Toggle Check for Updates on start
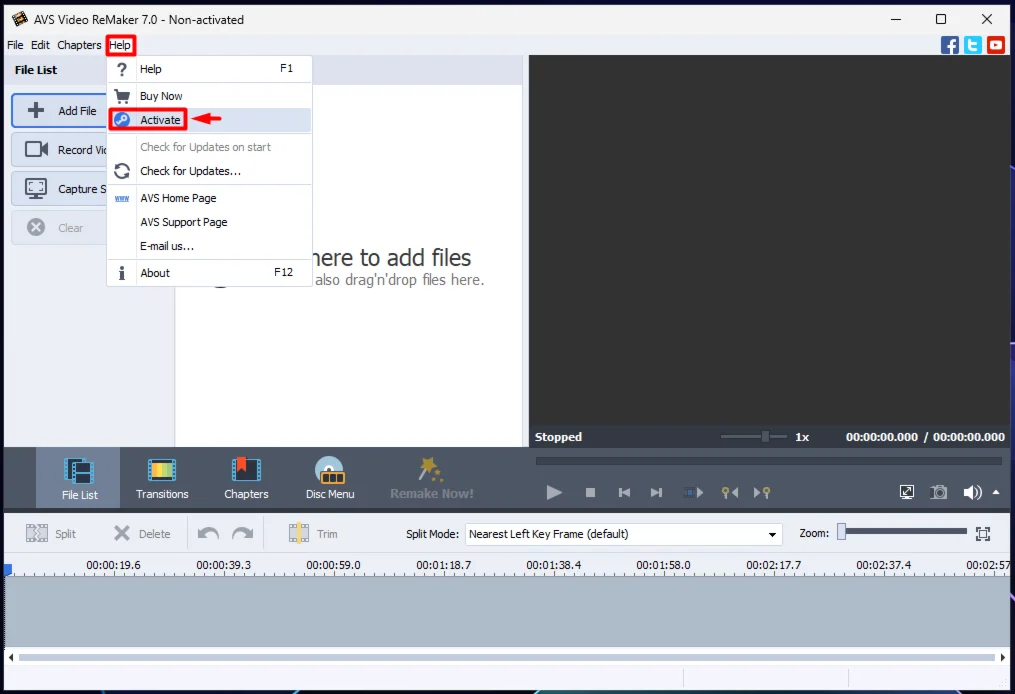Viewport: 1015px width, 694px height. (205, 147)
